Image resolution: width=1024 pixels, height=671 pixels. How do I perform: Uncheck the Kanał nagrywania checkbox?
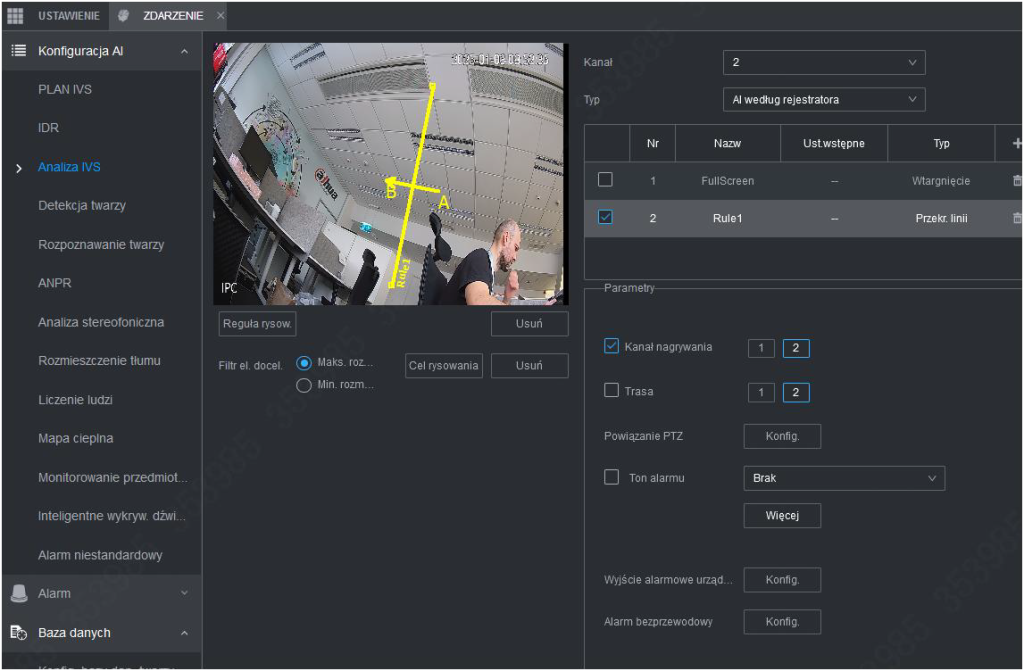coord(612,346)
